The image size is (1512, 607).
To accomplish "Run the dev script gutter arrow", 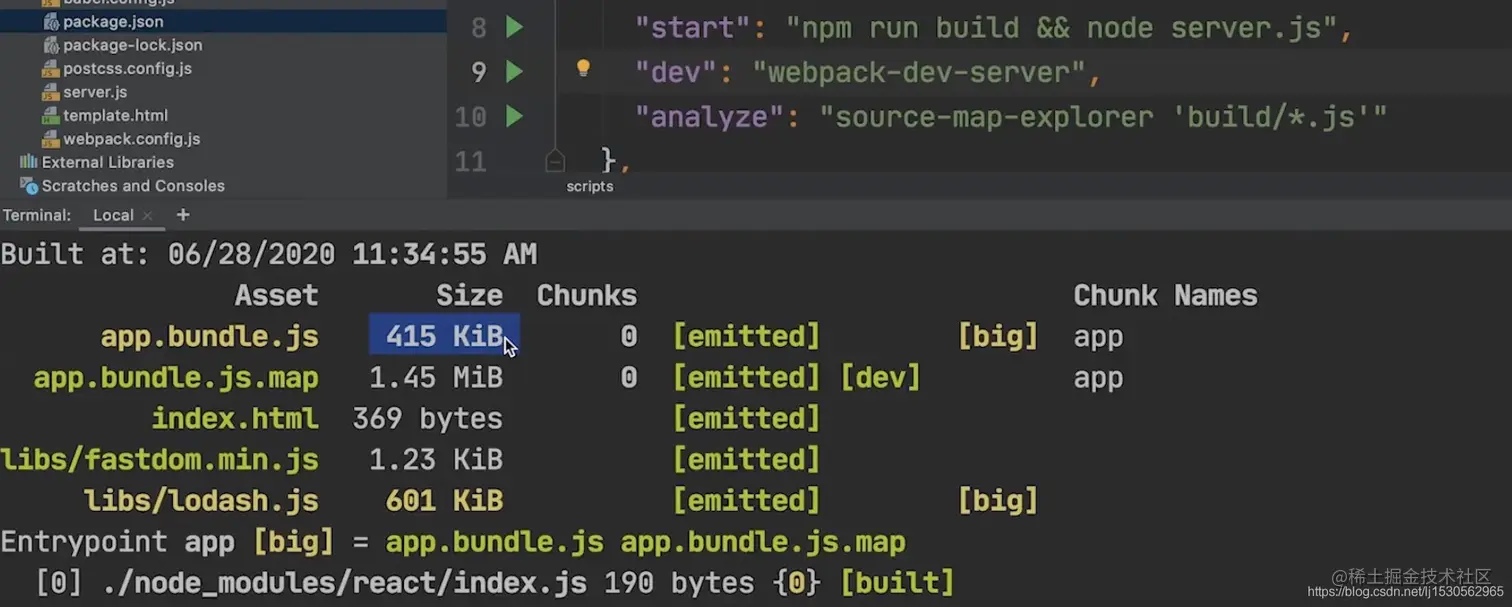I will point(514,72).
